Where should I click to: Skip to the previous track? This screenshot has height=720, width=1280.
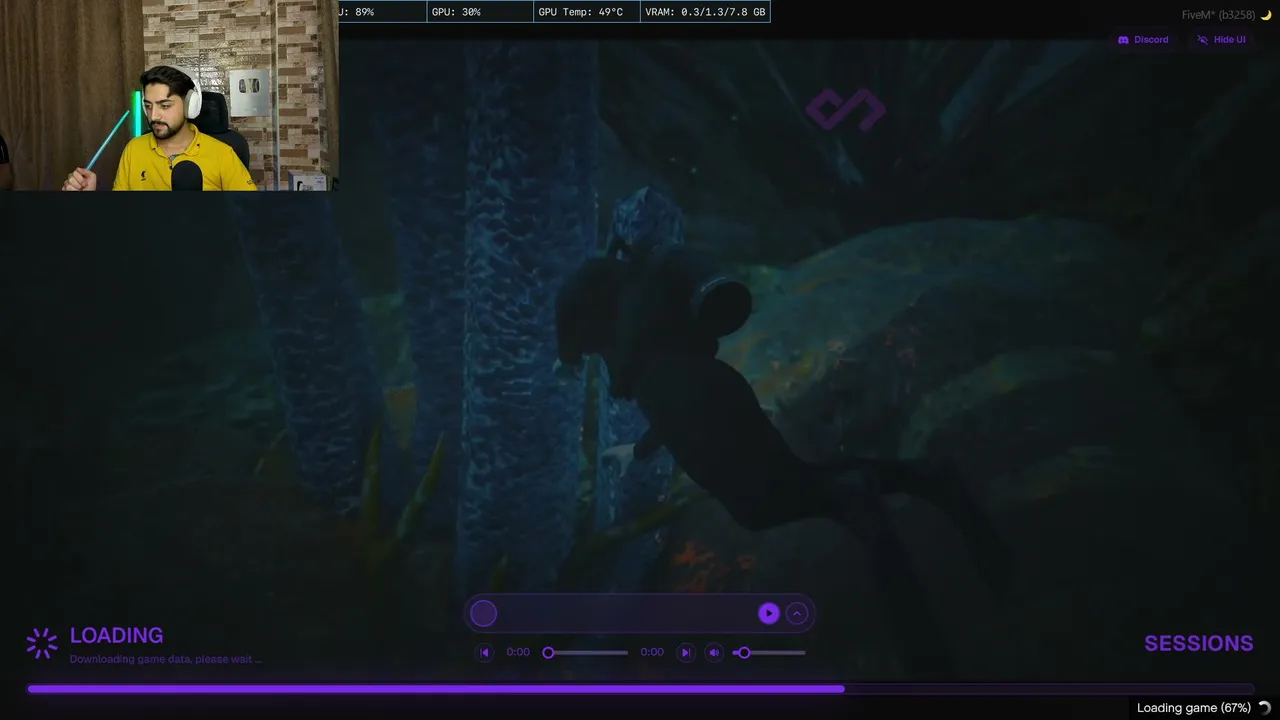click(485, 653)
